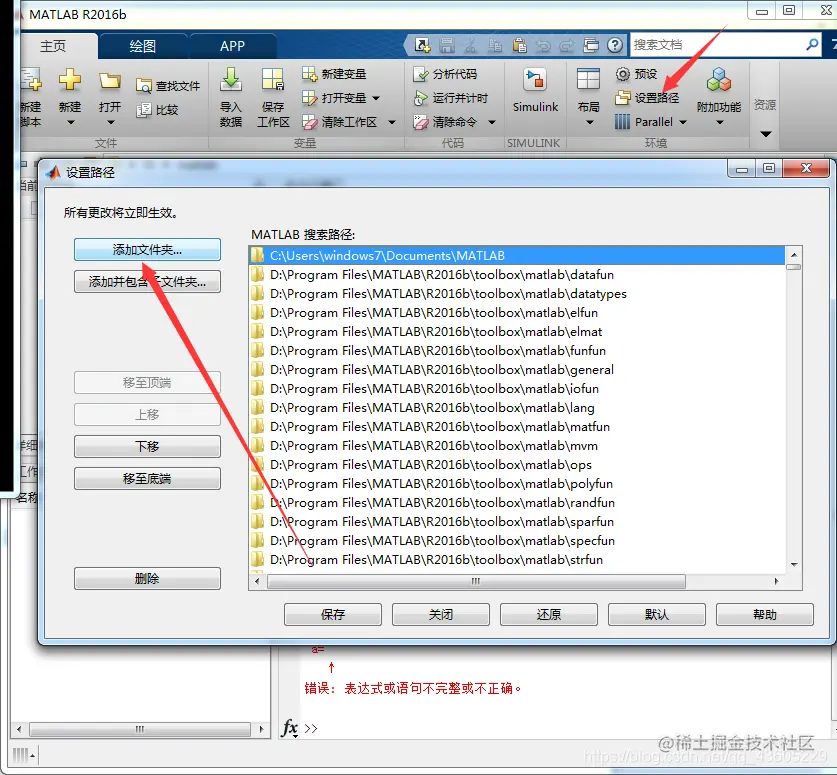The width and height of the screenshot is (837, 775).
Task: Expand the 资源 section arrow
Action: (765, 133)
